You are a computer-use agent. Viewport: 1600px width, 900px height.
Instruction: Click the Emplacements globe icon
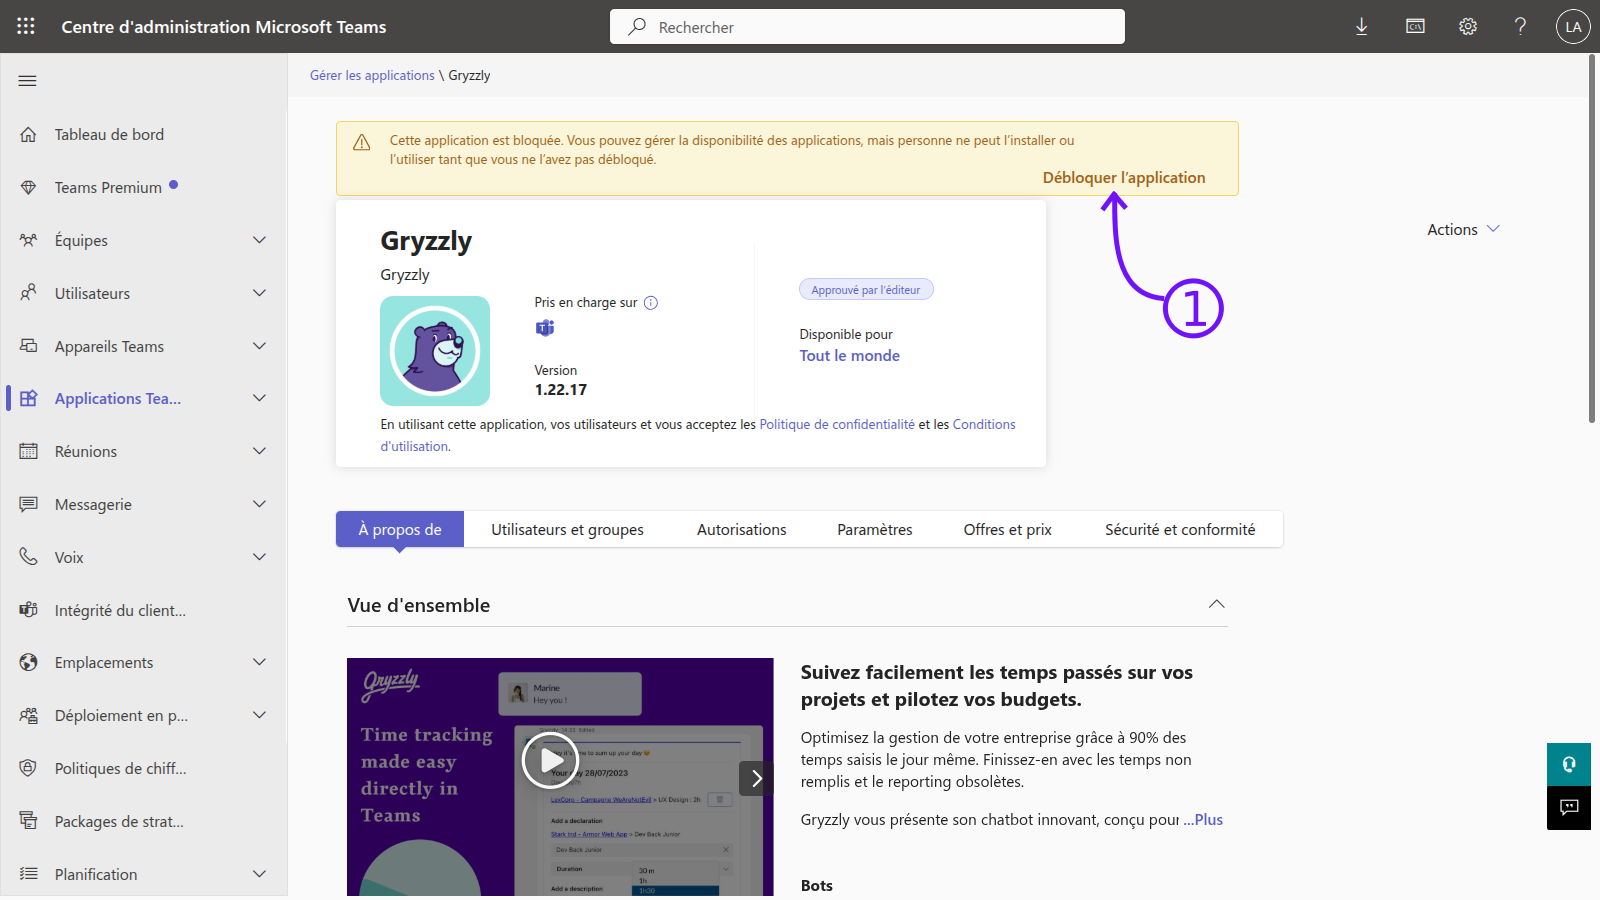pyautogui.click(x=28, y=662)
